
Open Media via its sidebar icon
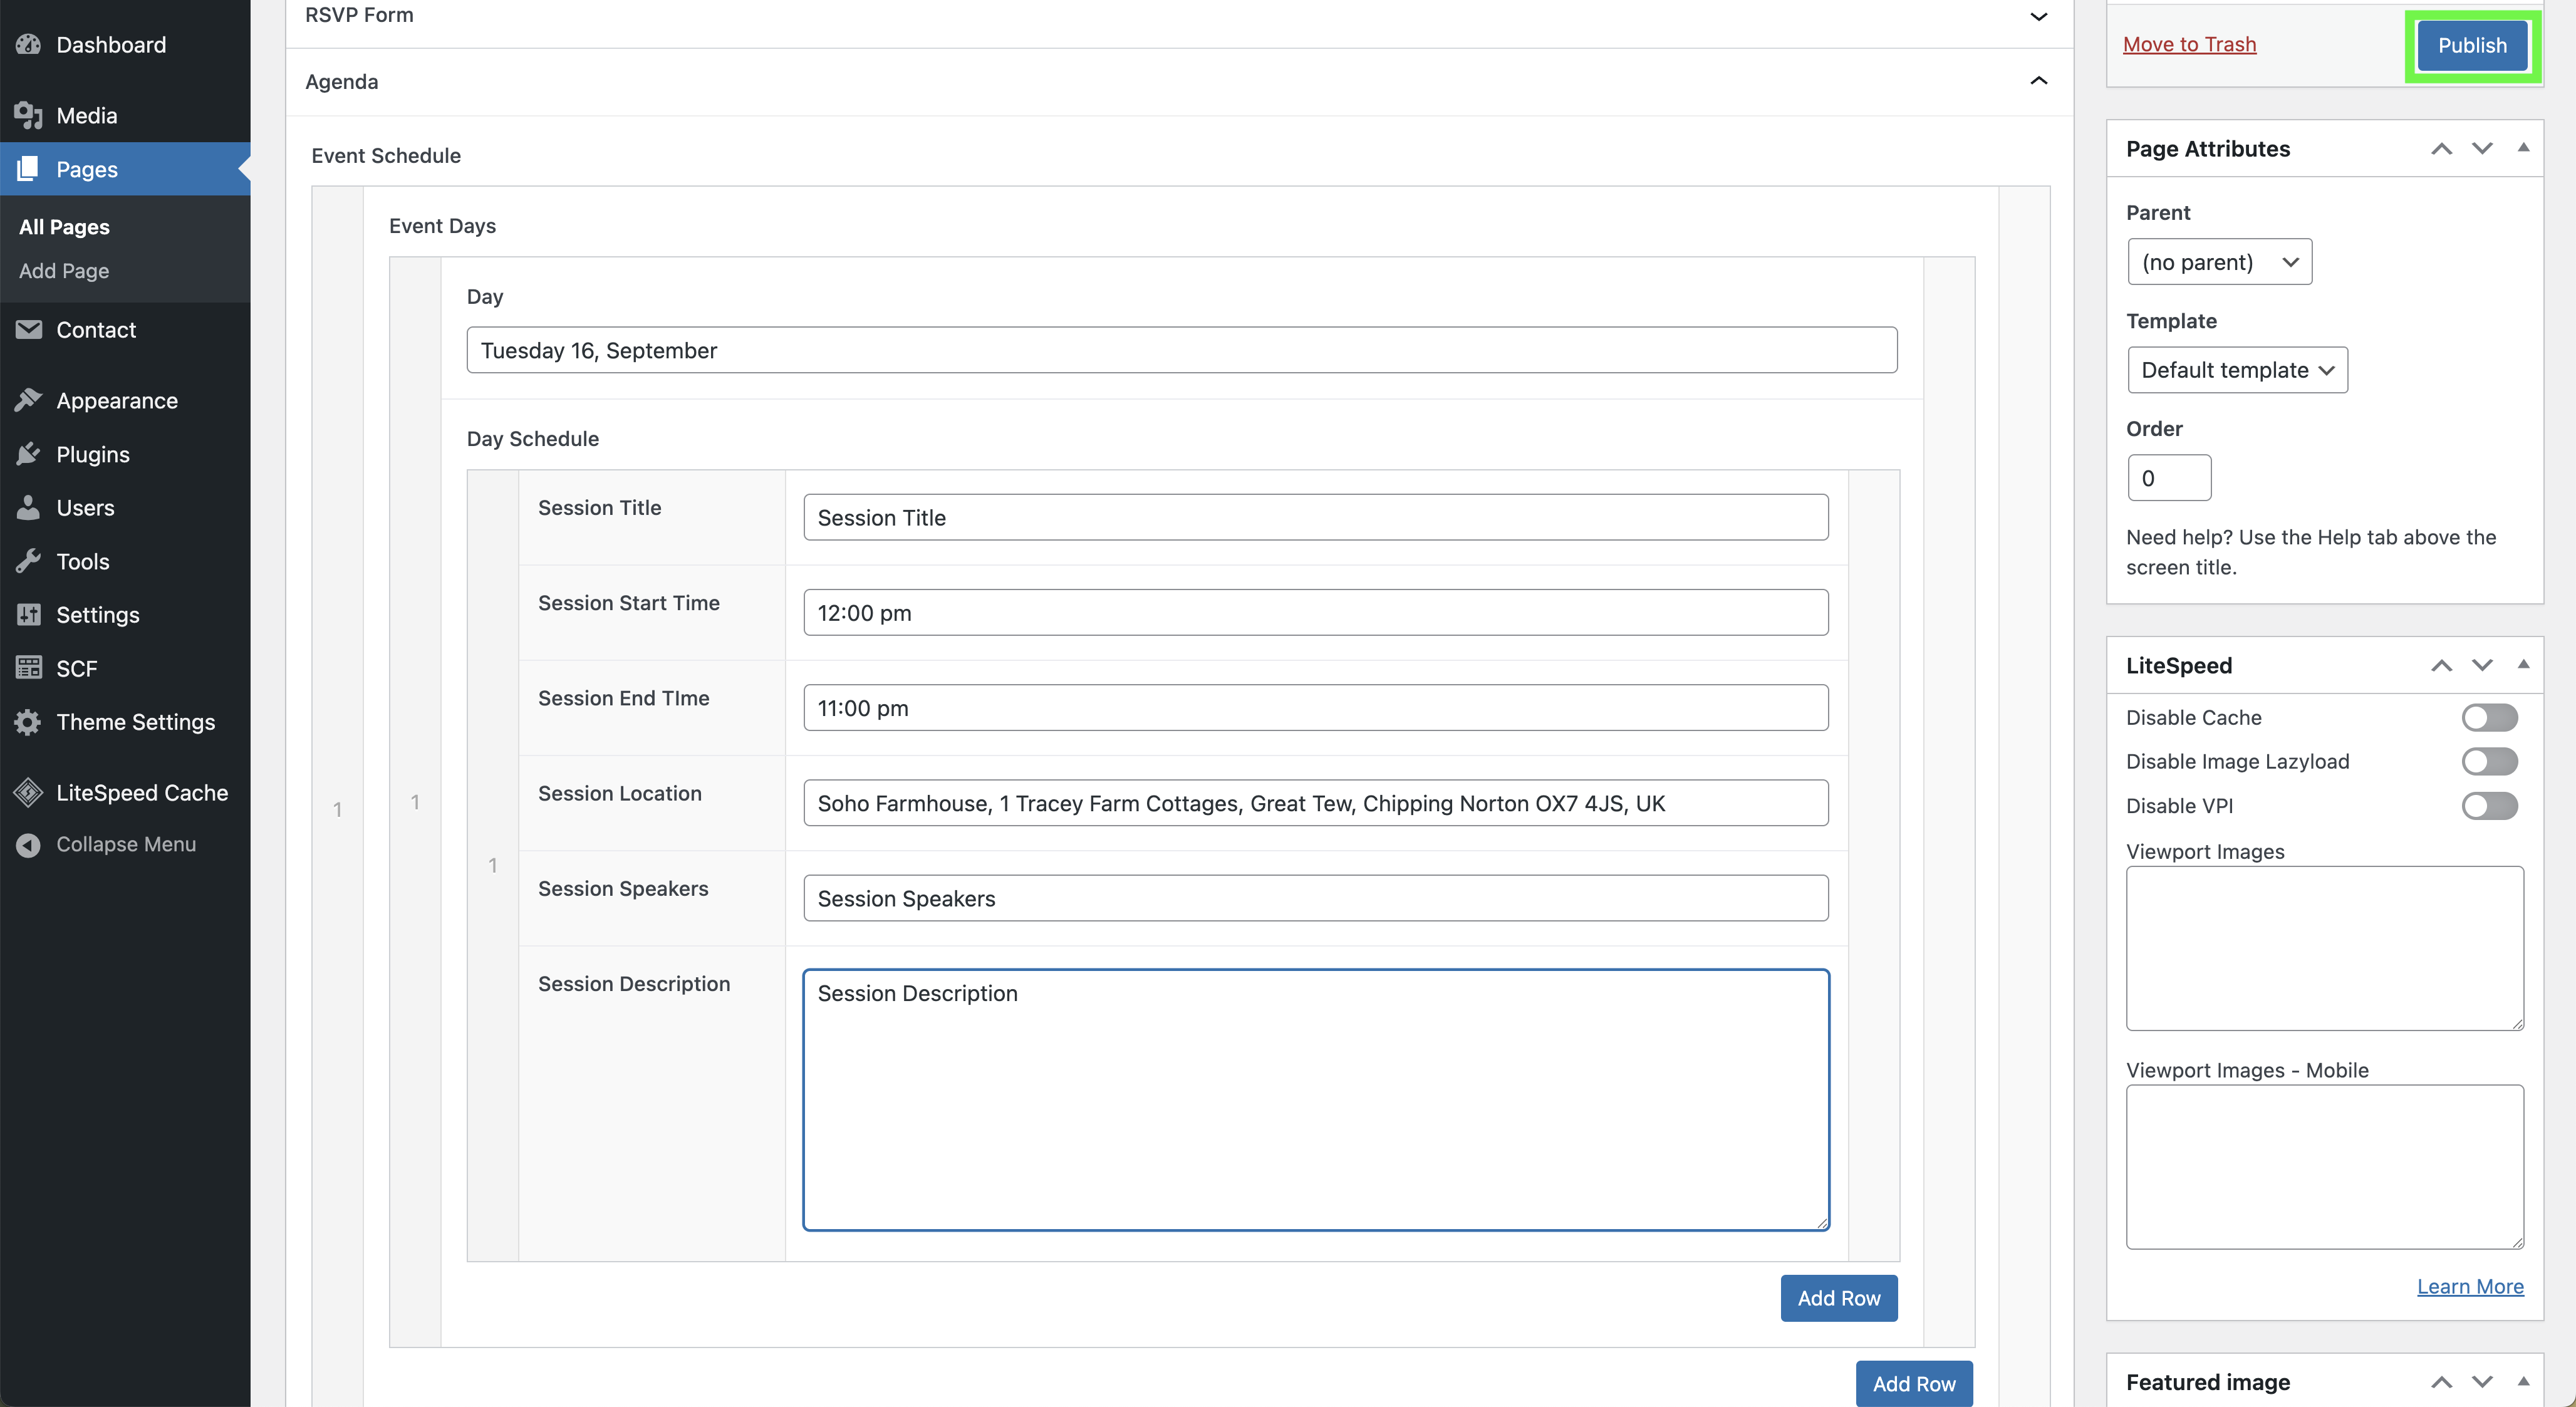point(28,115)
